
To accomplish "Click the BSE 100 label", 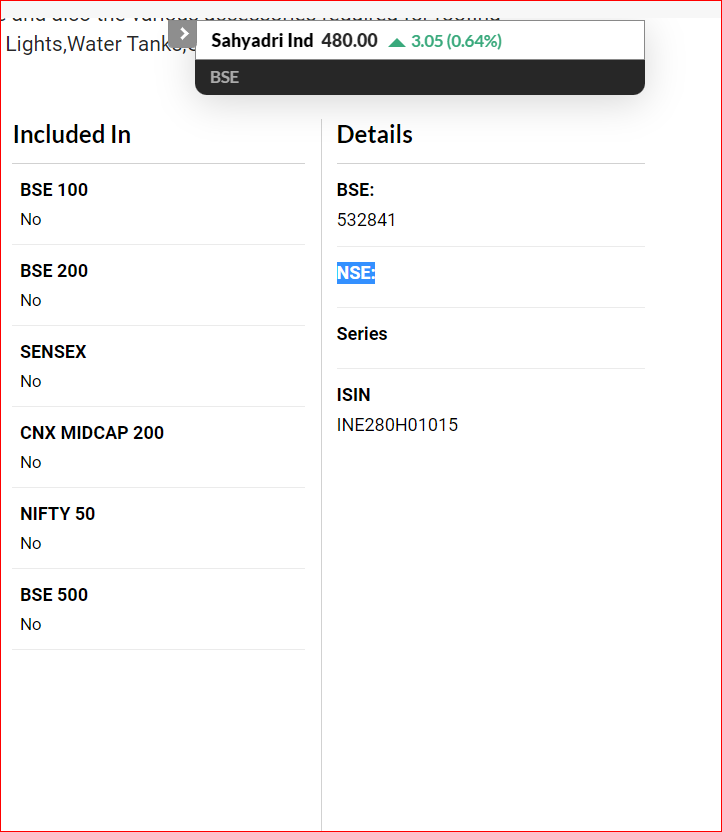I will point(54,190).
